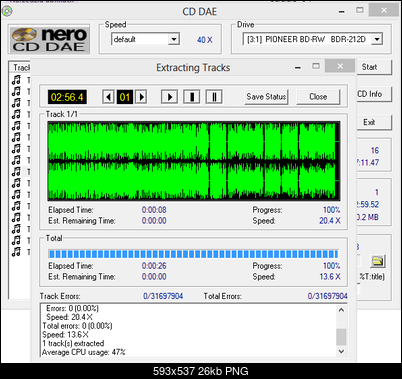
Task: Click the Track Errors 0/31697904 value
Action: [x=163, y=296]
